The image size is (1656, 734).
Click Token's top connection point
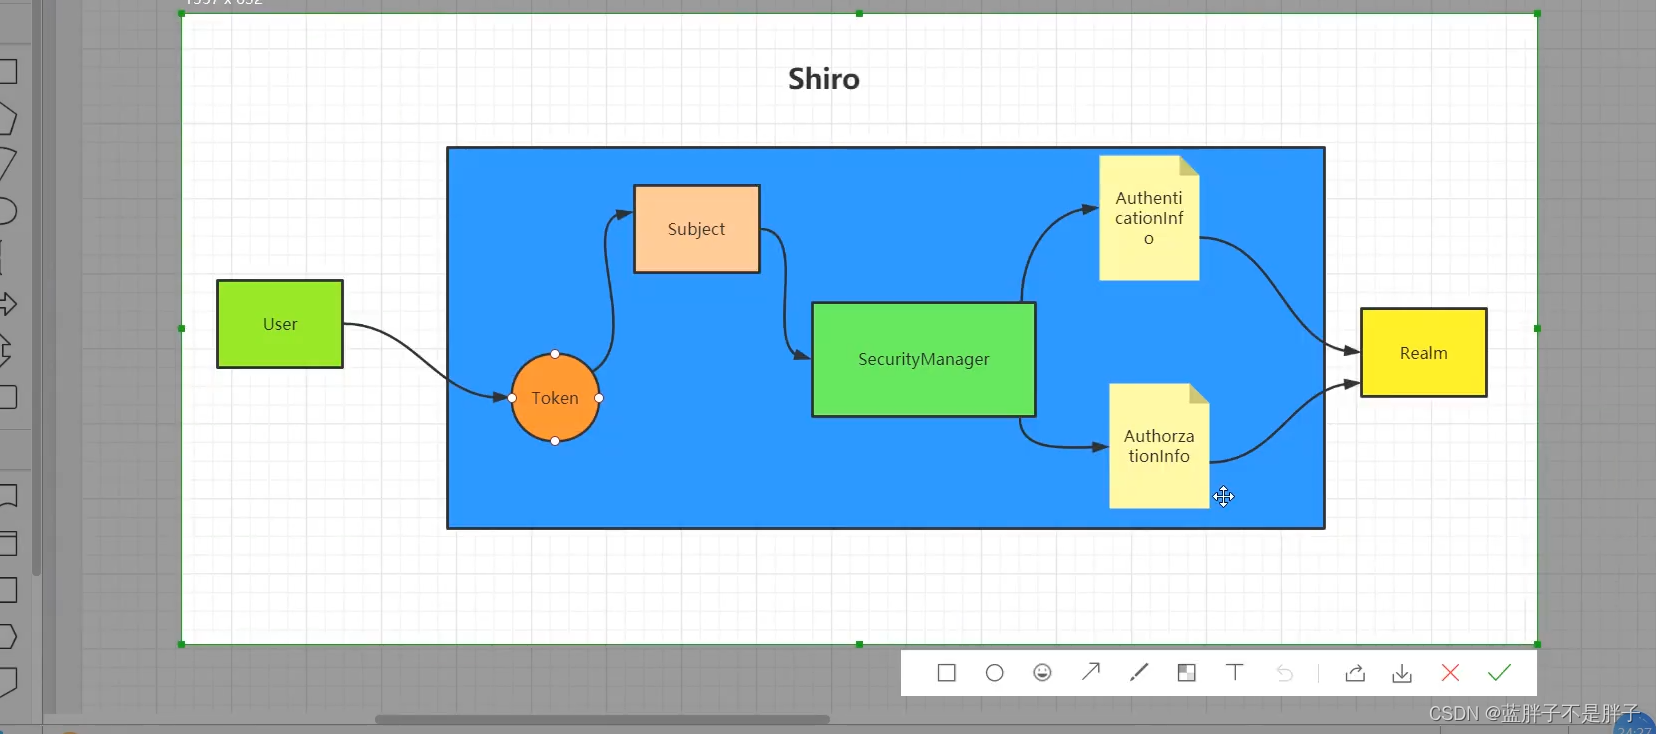tap(555, 354)
